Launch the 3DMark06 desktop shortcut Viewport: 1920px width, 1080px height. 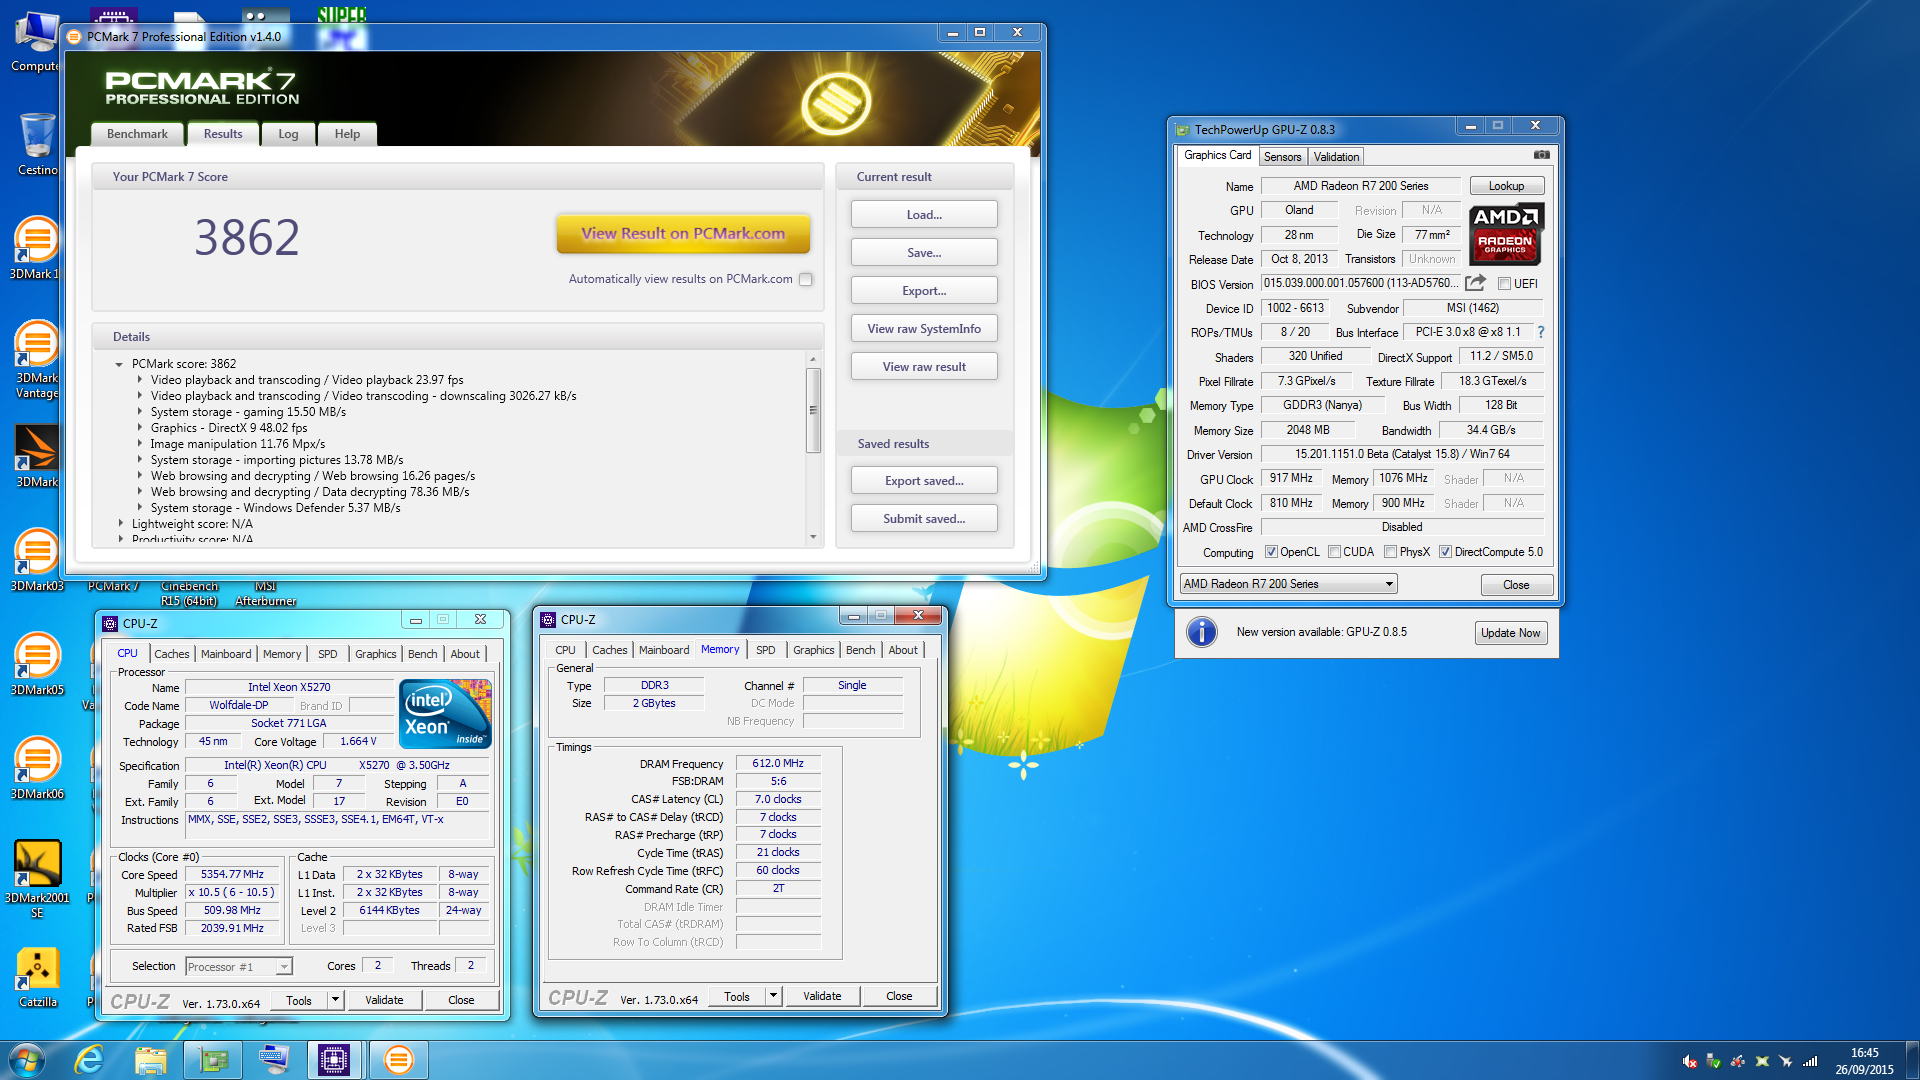click(37, 768)
